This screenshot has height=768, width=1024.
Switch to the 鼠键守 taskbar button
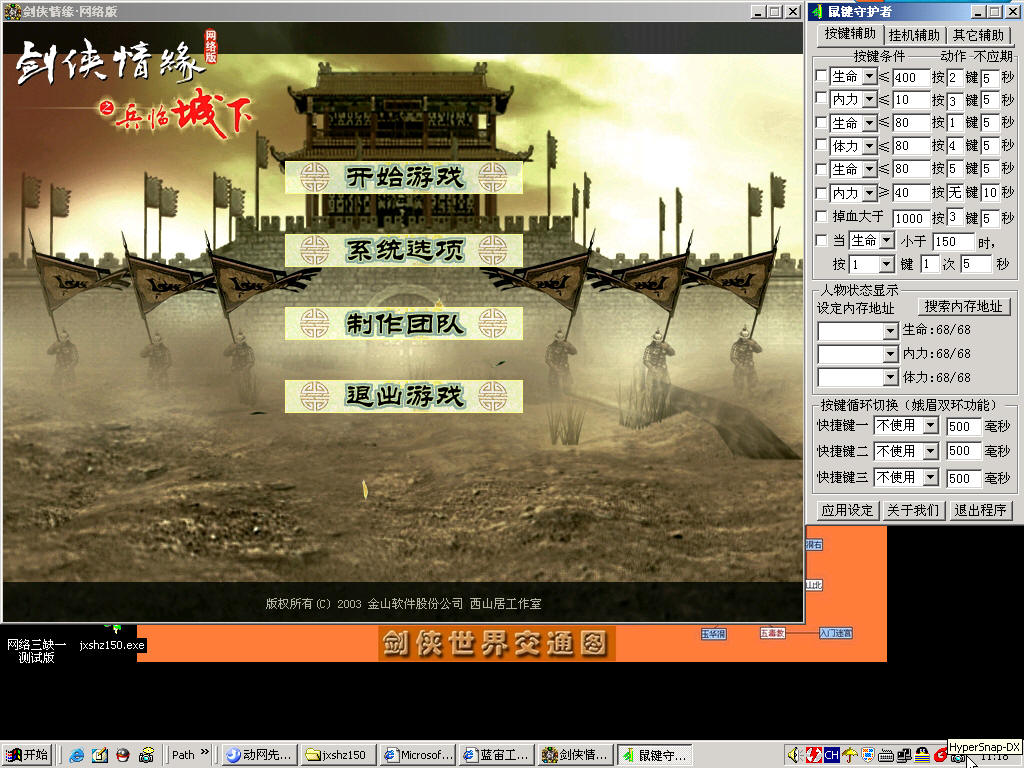656,755
